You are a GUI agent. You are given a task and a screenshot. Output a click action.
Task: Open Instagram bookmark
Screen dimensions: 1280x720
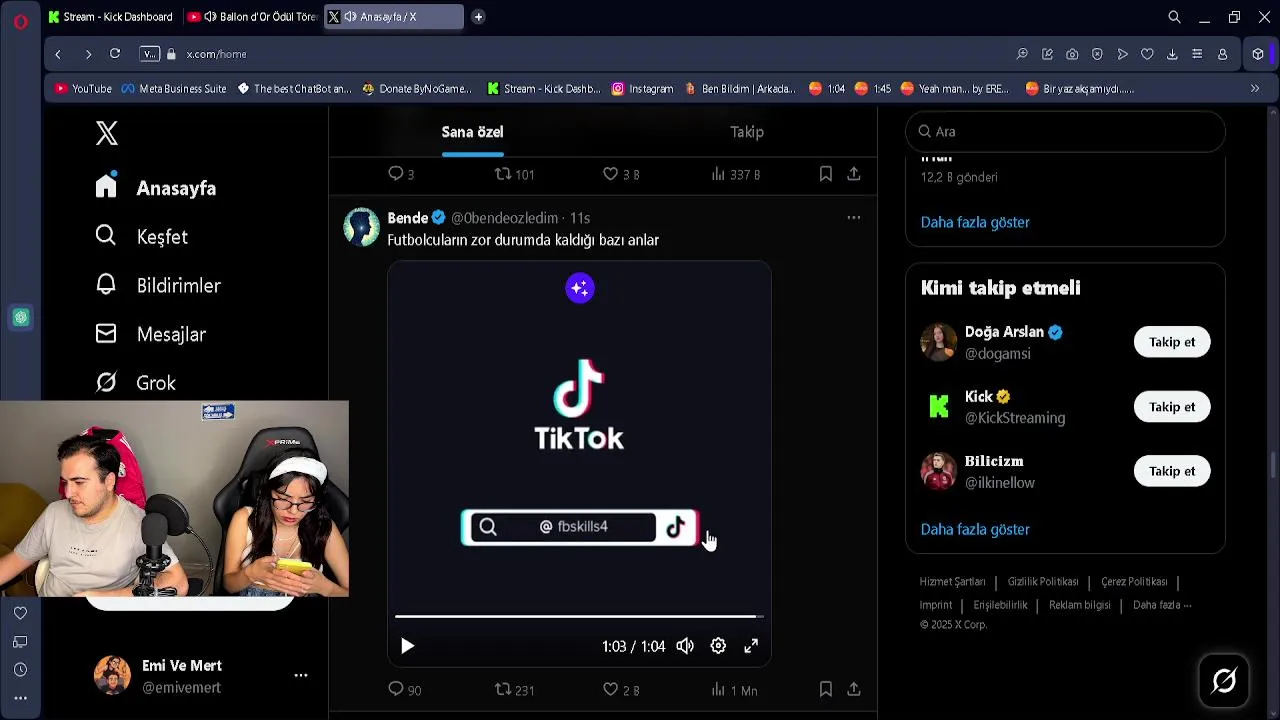pyautogui.click(x=642, y=89)
